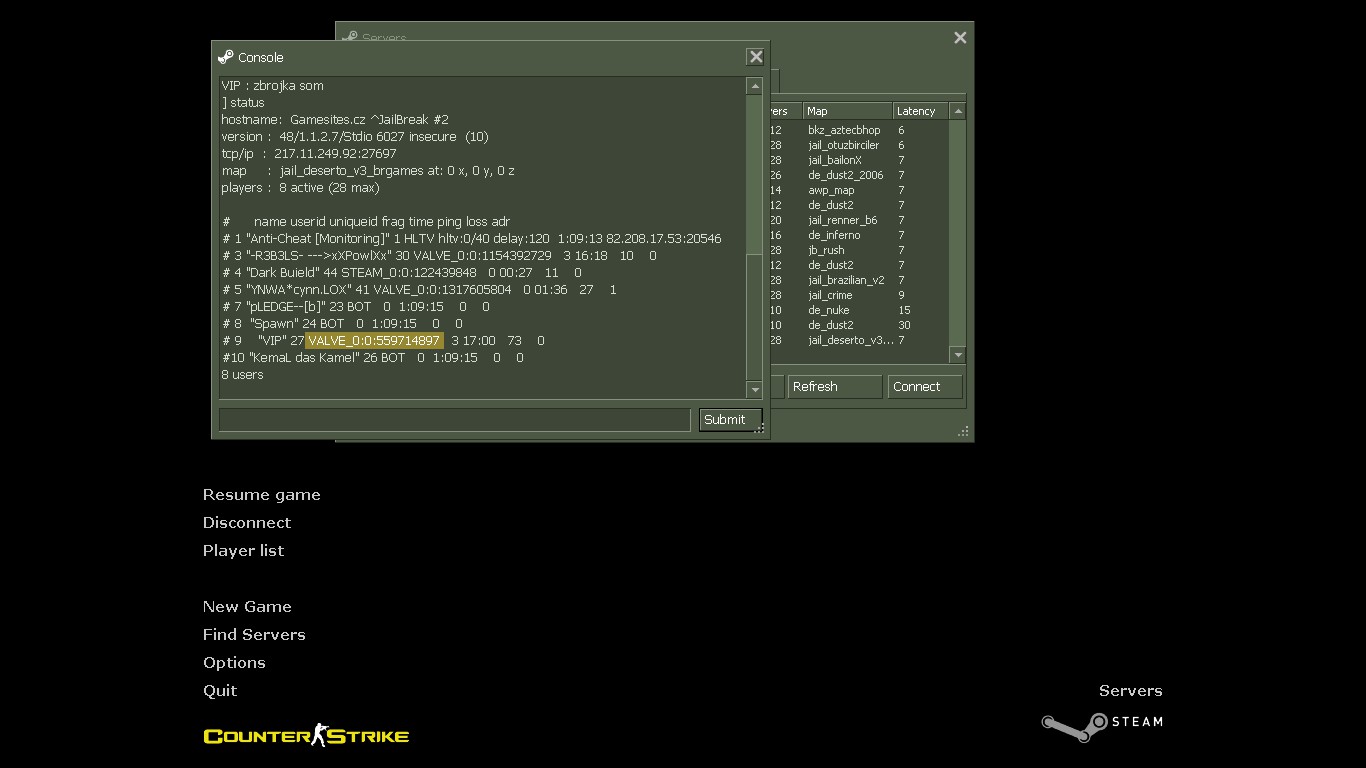1366x768 pixels.
Task: Submit the console command
Action: click(730, 420)
